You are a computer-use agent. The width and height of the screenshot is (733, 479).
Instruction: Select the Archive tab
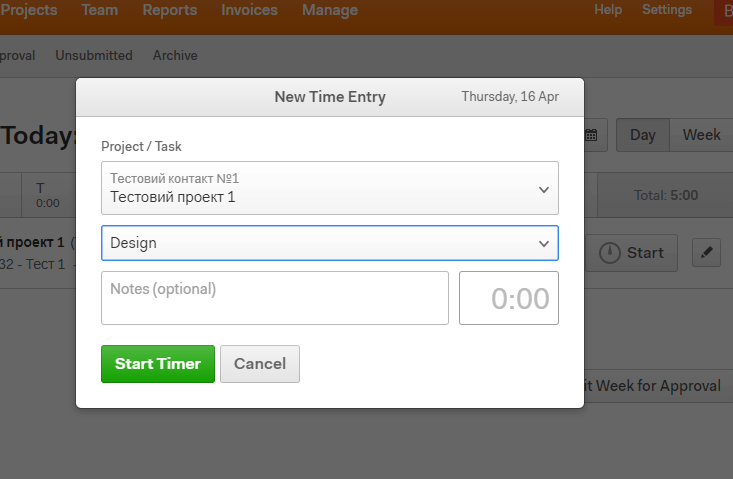175,55
